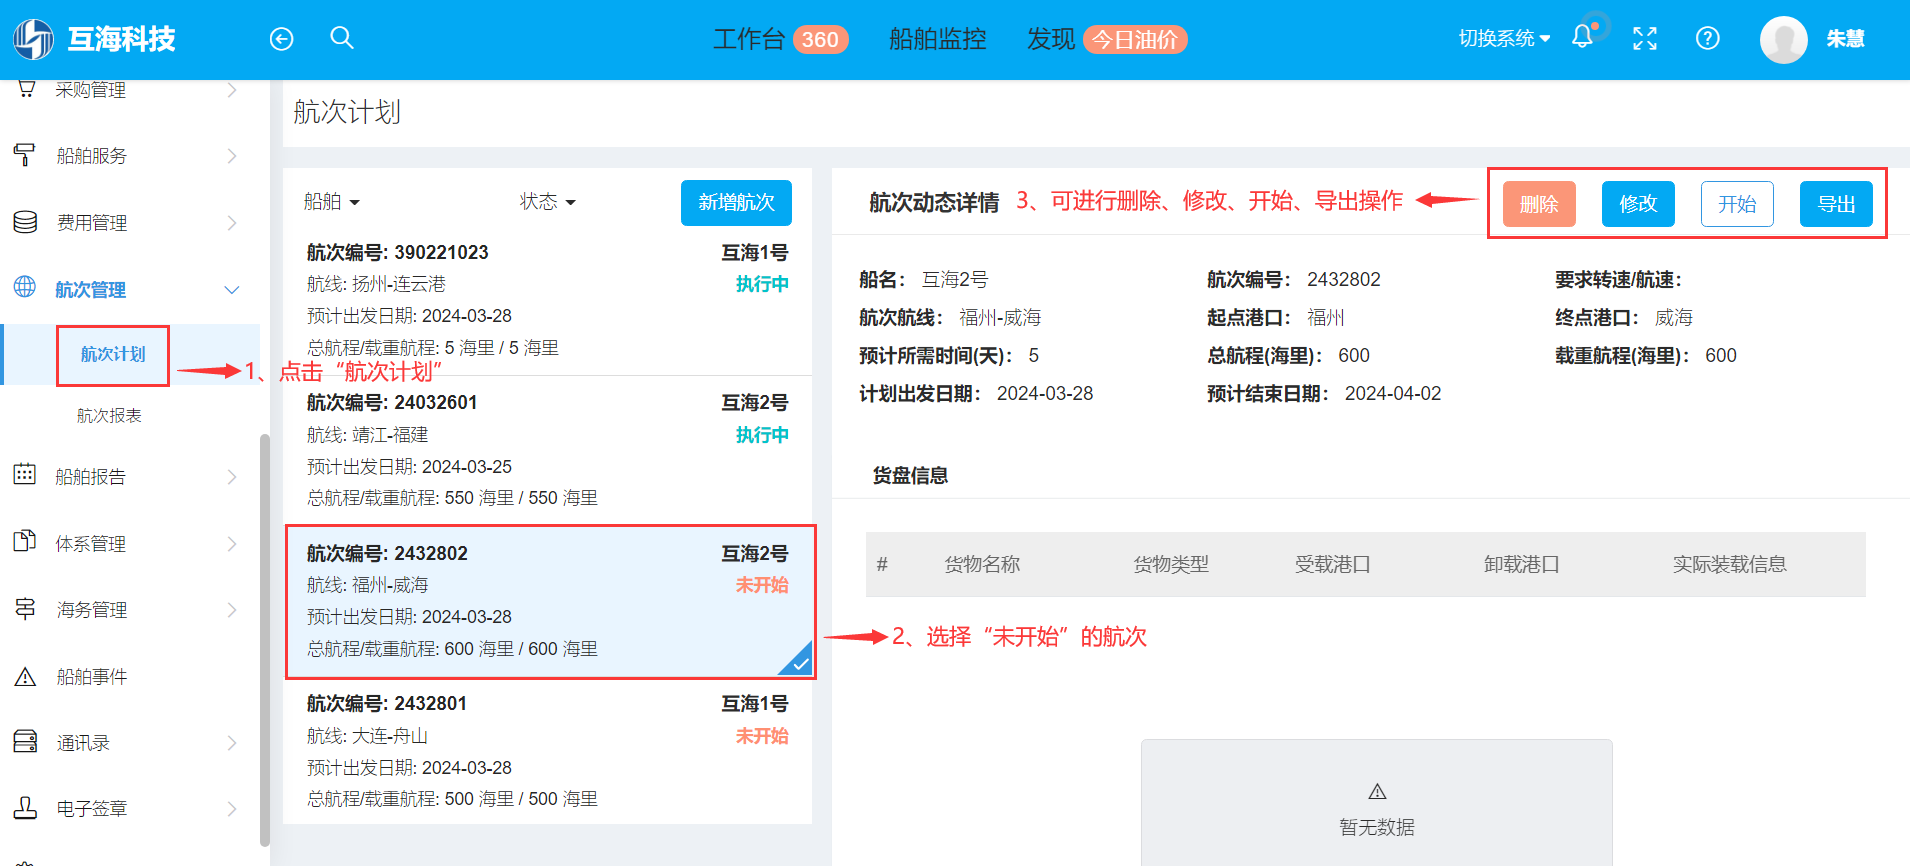Expand the 船舶报告 menu chevron
The height and width of the screenshot is (866, 1910).
pyautogui.click(x=232, y=477)
